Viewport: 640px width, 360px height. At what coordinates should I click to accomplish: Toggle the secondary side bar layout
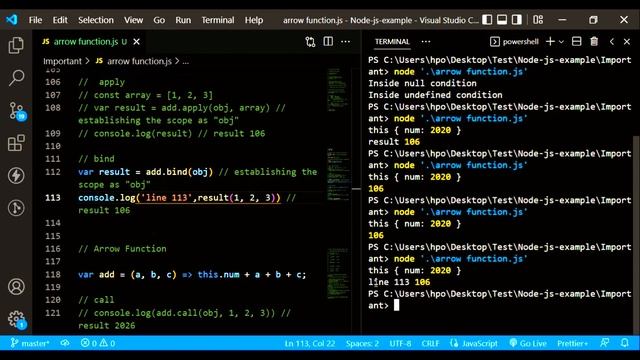click(x=517, y=20)
